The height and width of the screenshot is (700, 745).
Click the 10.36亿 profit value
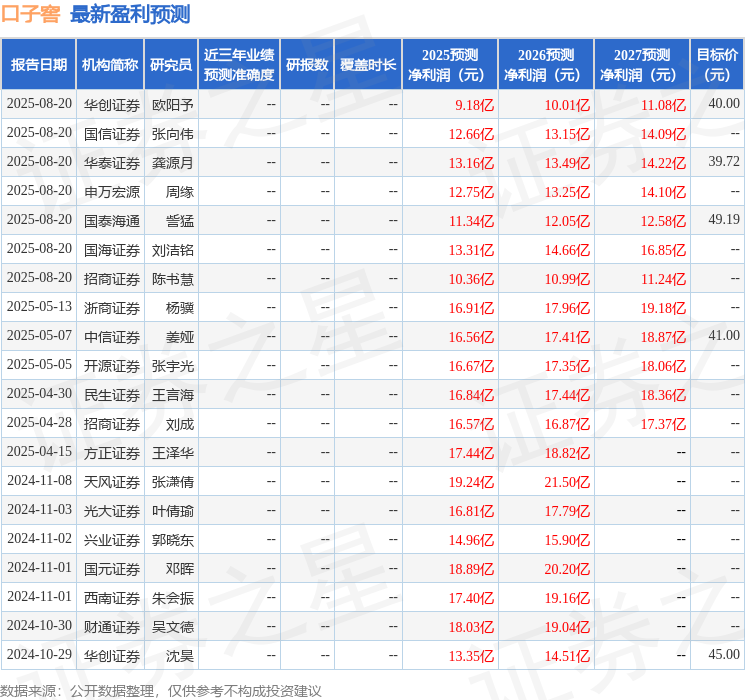[471, 279]
